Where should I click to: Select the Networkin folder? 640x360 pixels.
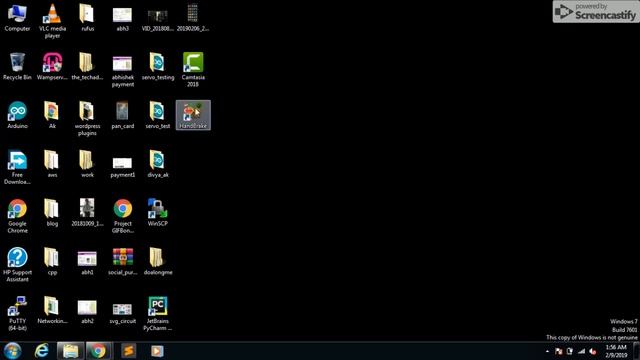pyautogui.click(x=52, y=310)
